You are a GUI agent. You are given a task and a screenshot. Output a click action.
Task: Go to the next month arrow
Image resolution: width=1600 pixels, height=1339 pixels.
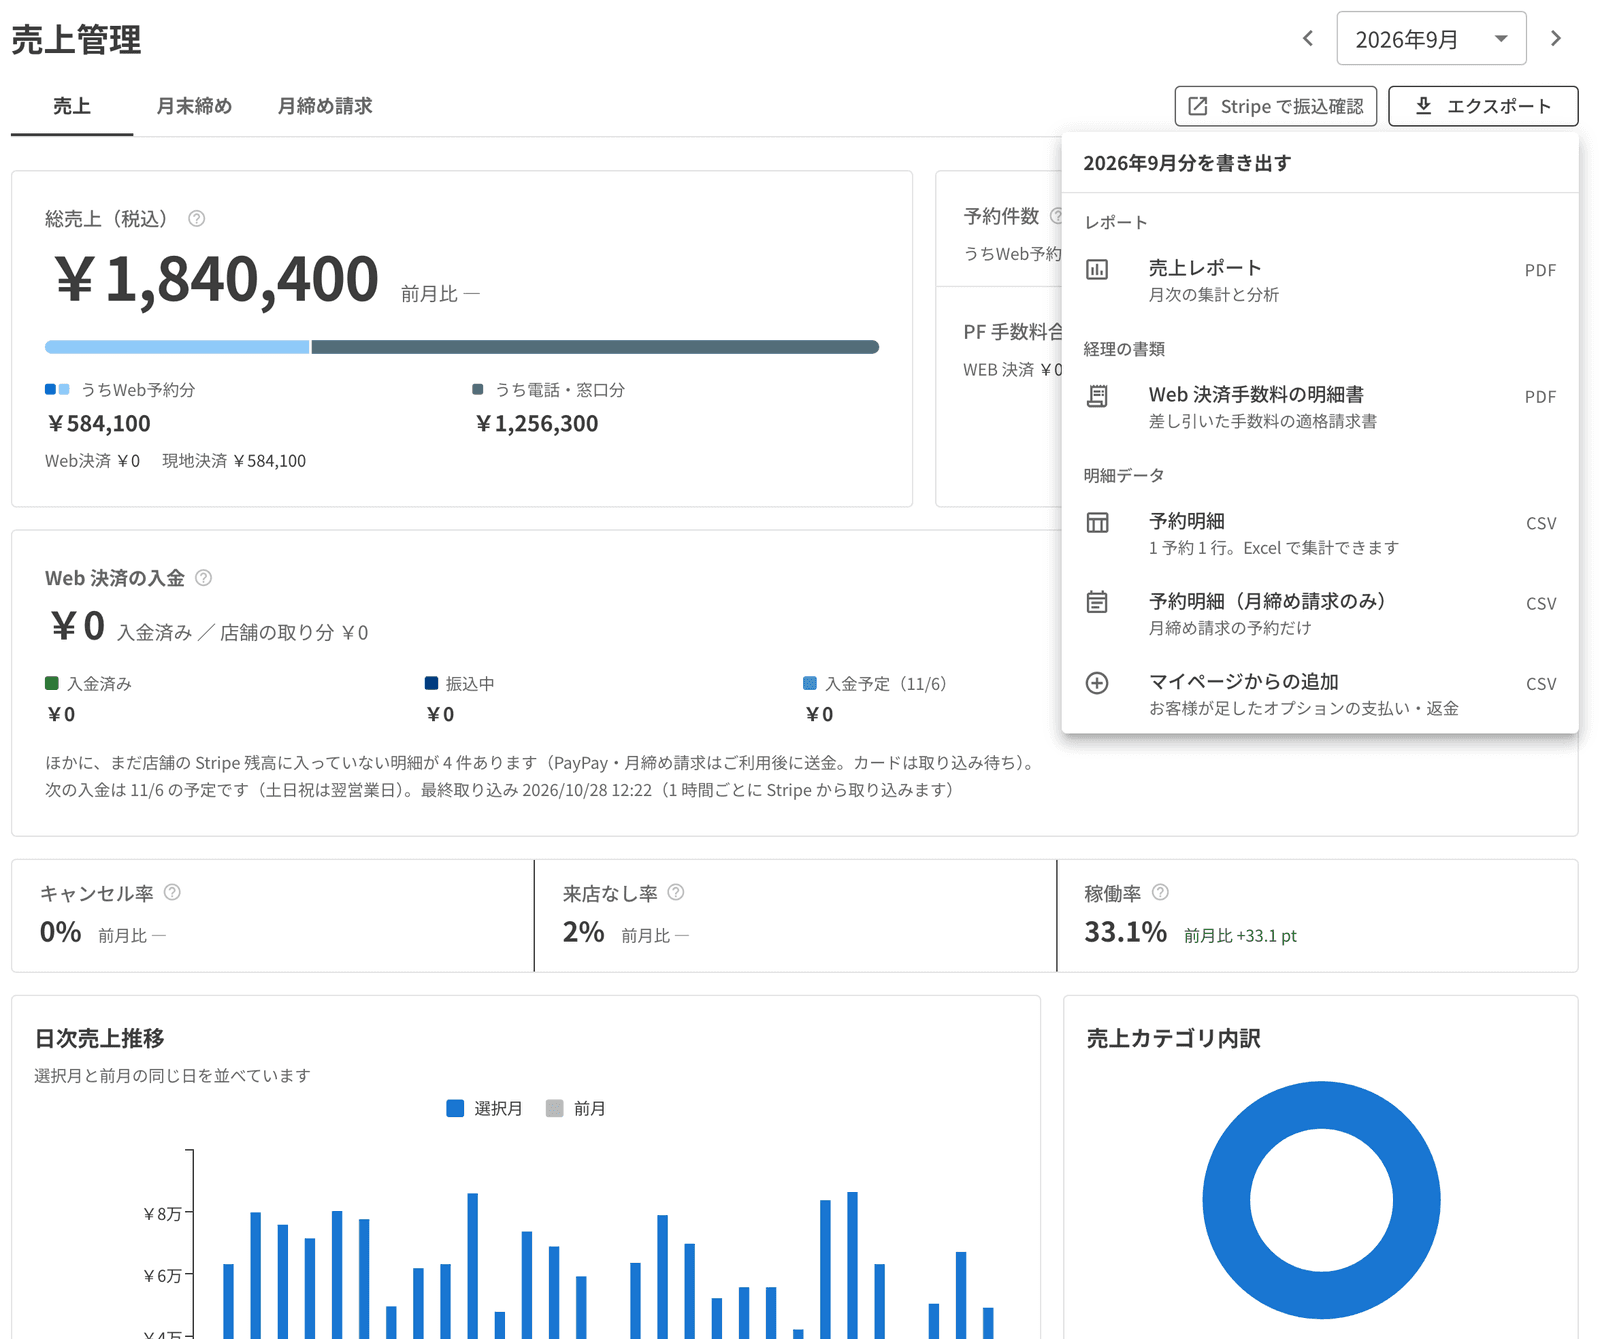1556,38
